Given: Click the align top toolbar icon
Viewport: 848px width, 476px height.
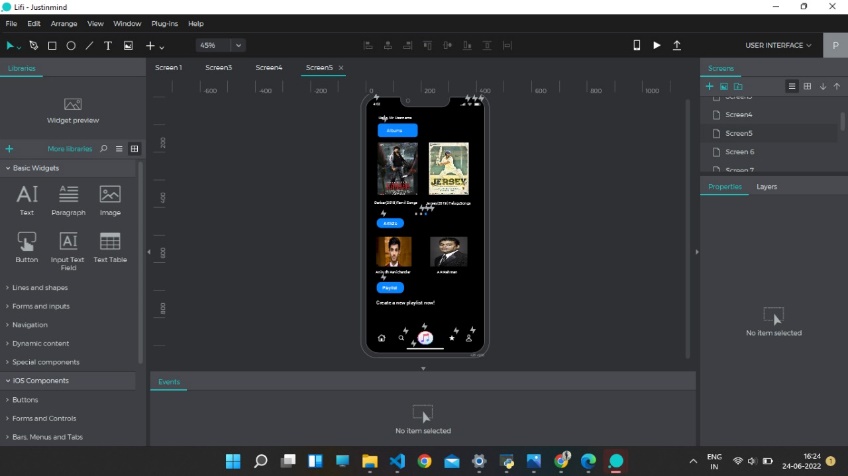Looking at the screenshot, I should point(427,45).
